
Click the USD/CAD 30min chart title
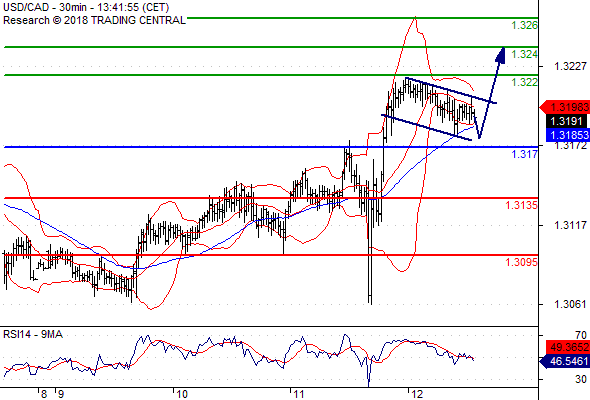coord(86,7)
